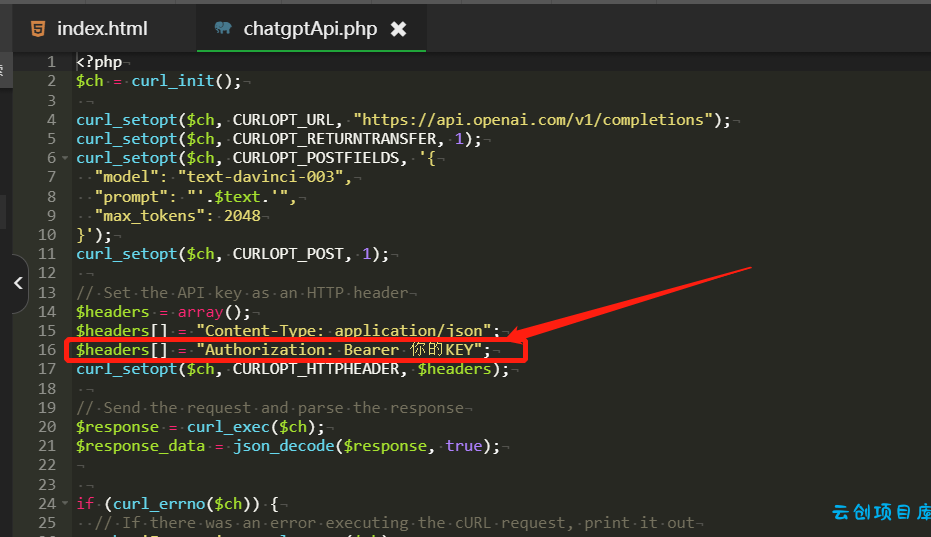The width and height of the screenshot is (931, 537).
Task: Fold code block at line 6
Action: click(65, 158)
